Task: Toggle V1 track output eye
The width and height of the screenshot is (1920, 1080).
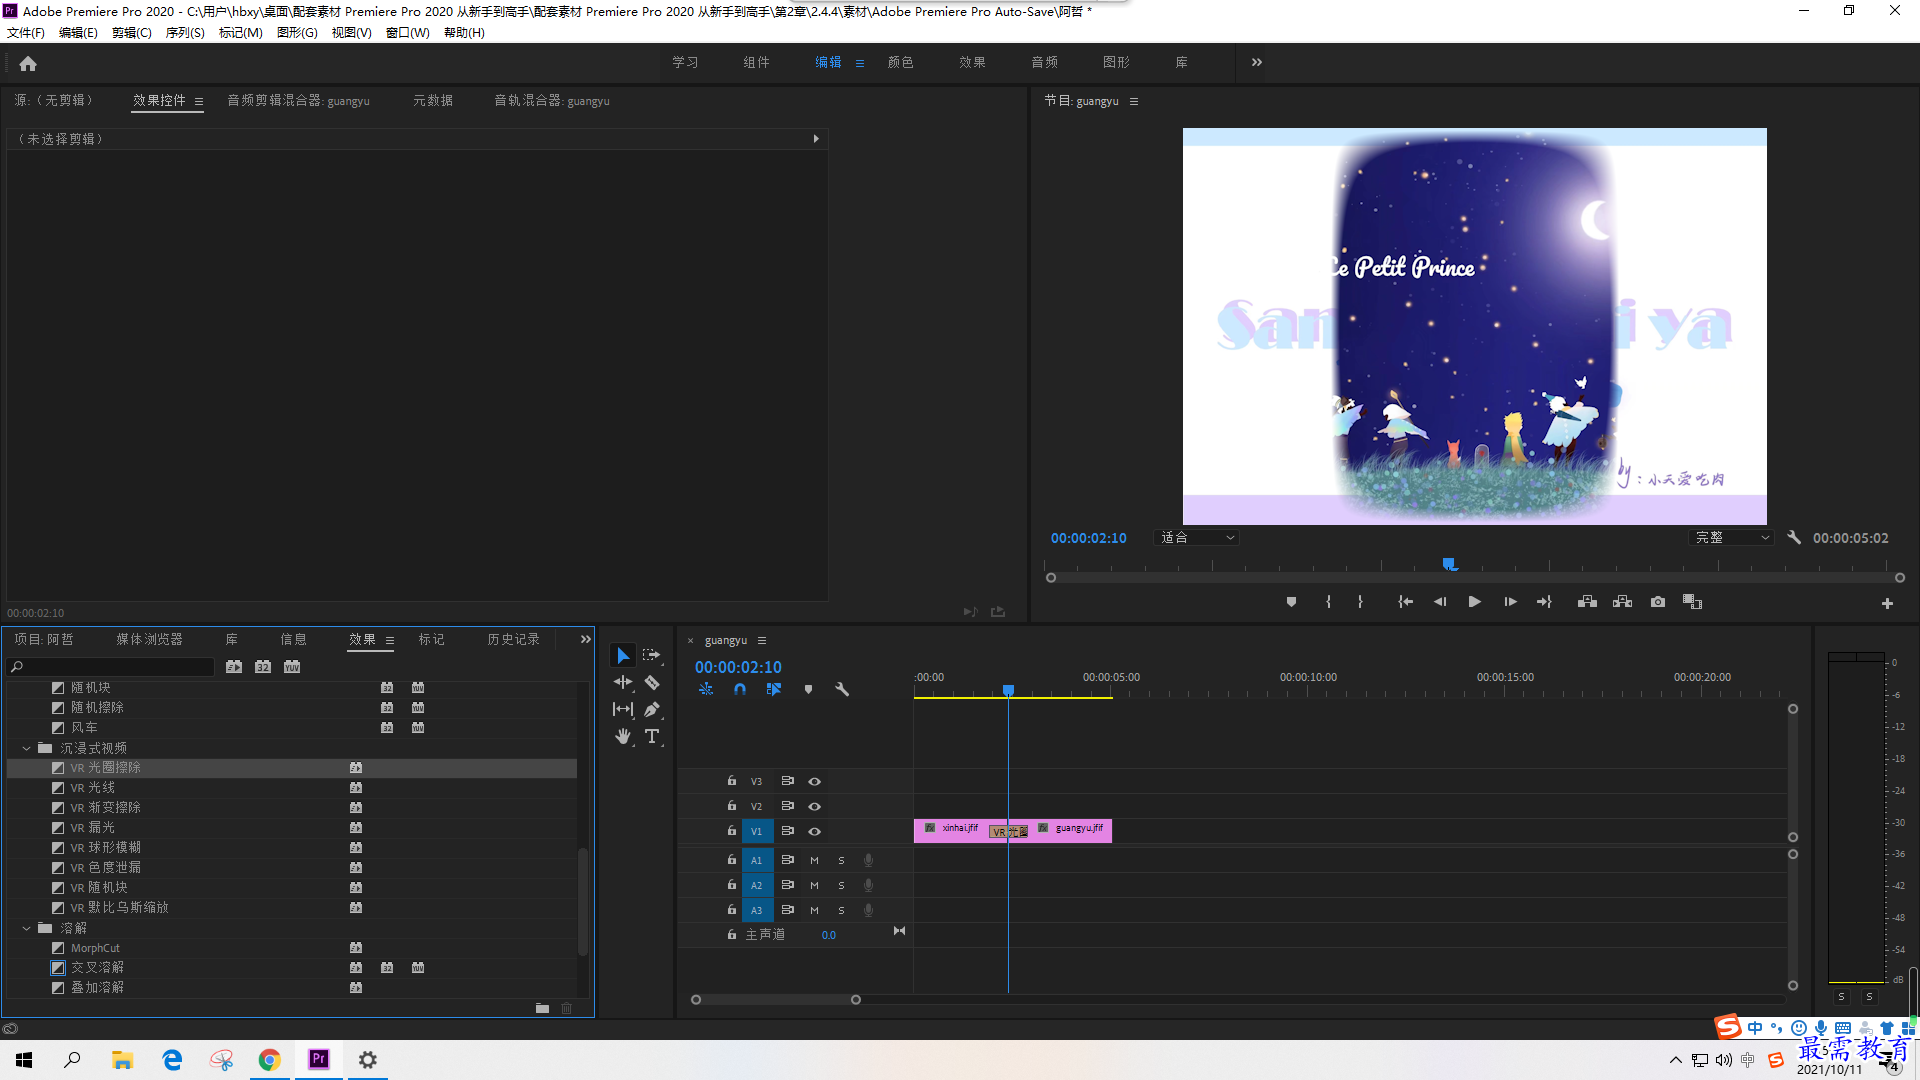Action: 815,831
